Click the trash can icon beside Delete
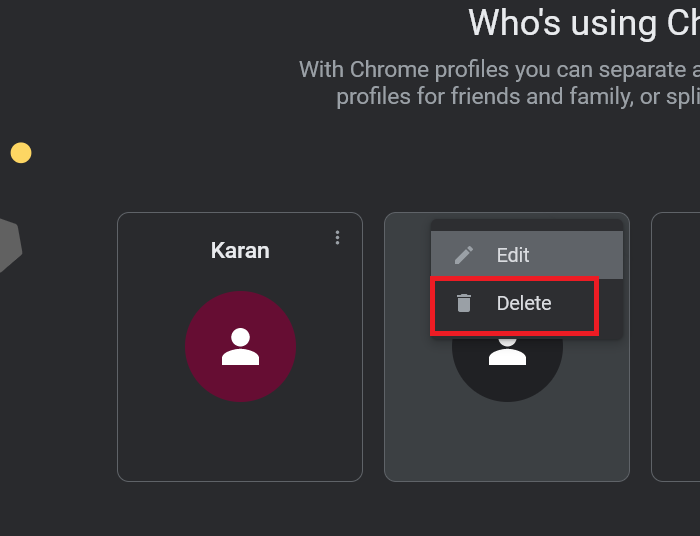Image resolution: width=700 pixels, height=536 pixels. coord(463,303)
